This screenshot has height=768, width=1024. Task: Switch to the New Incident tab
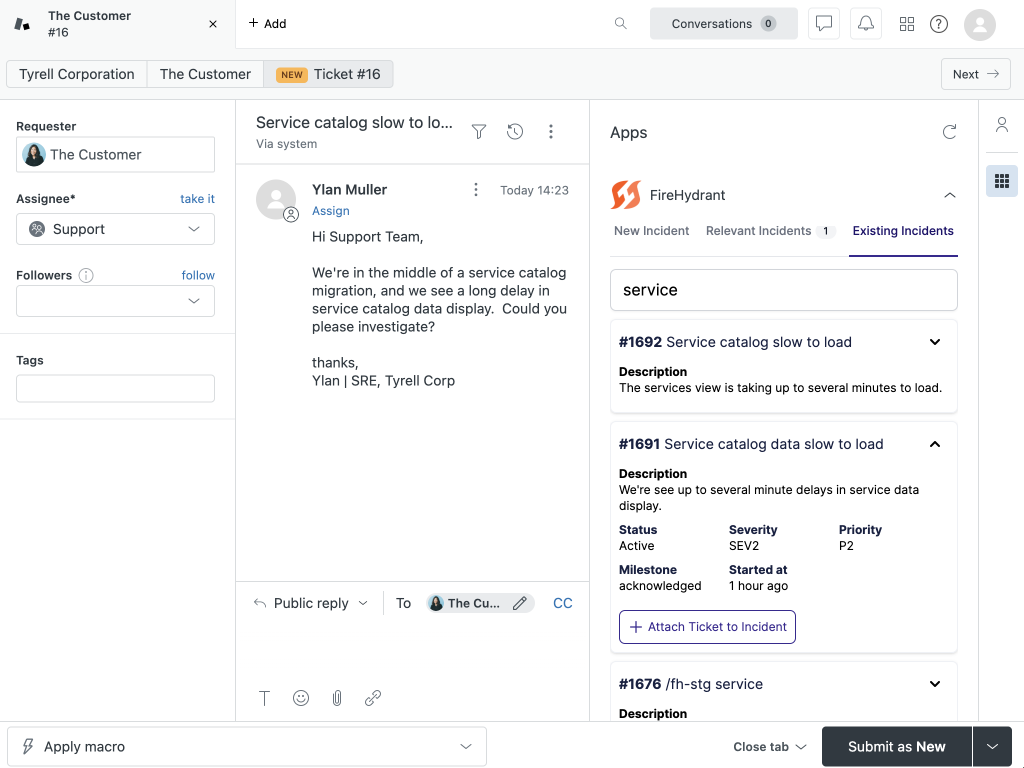tap(651, 230)
